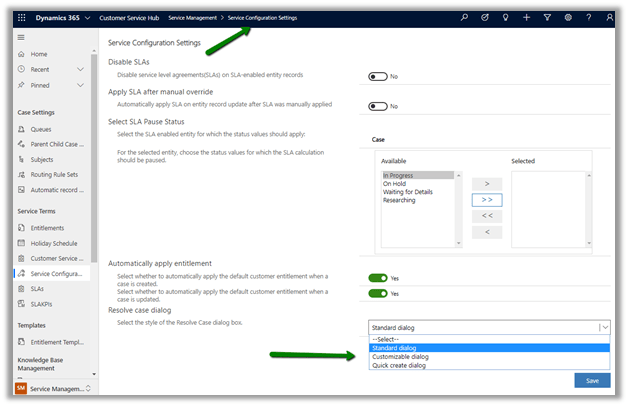
Task: Click the lightbulb assistant icon
Action: click(x=505, y=17)
